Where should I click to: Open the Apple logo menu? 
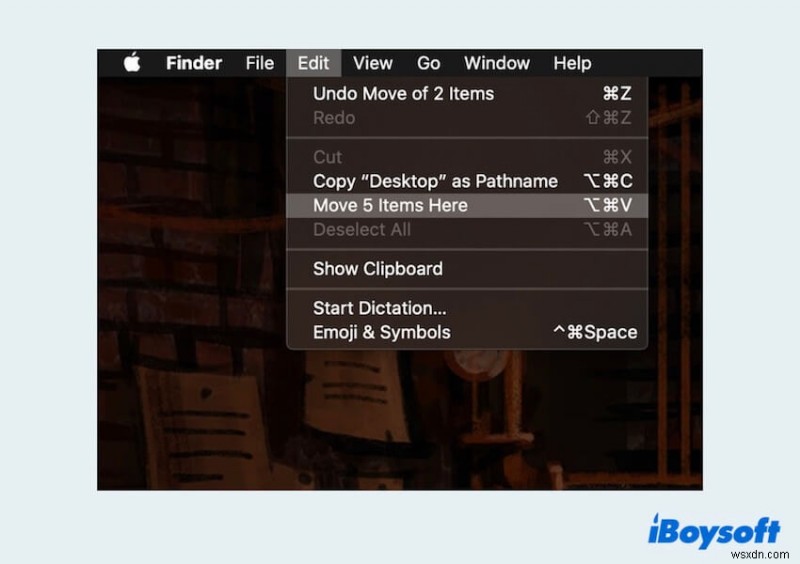click(x=132, y=63)
